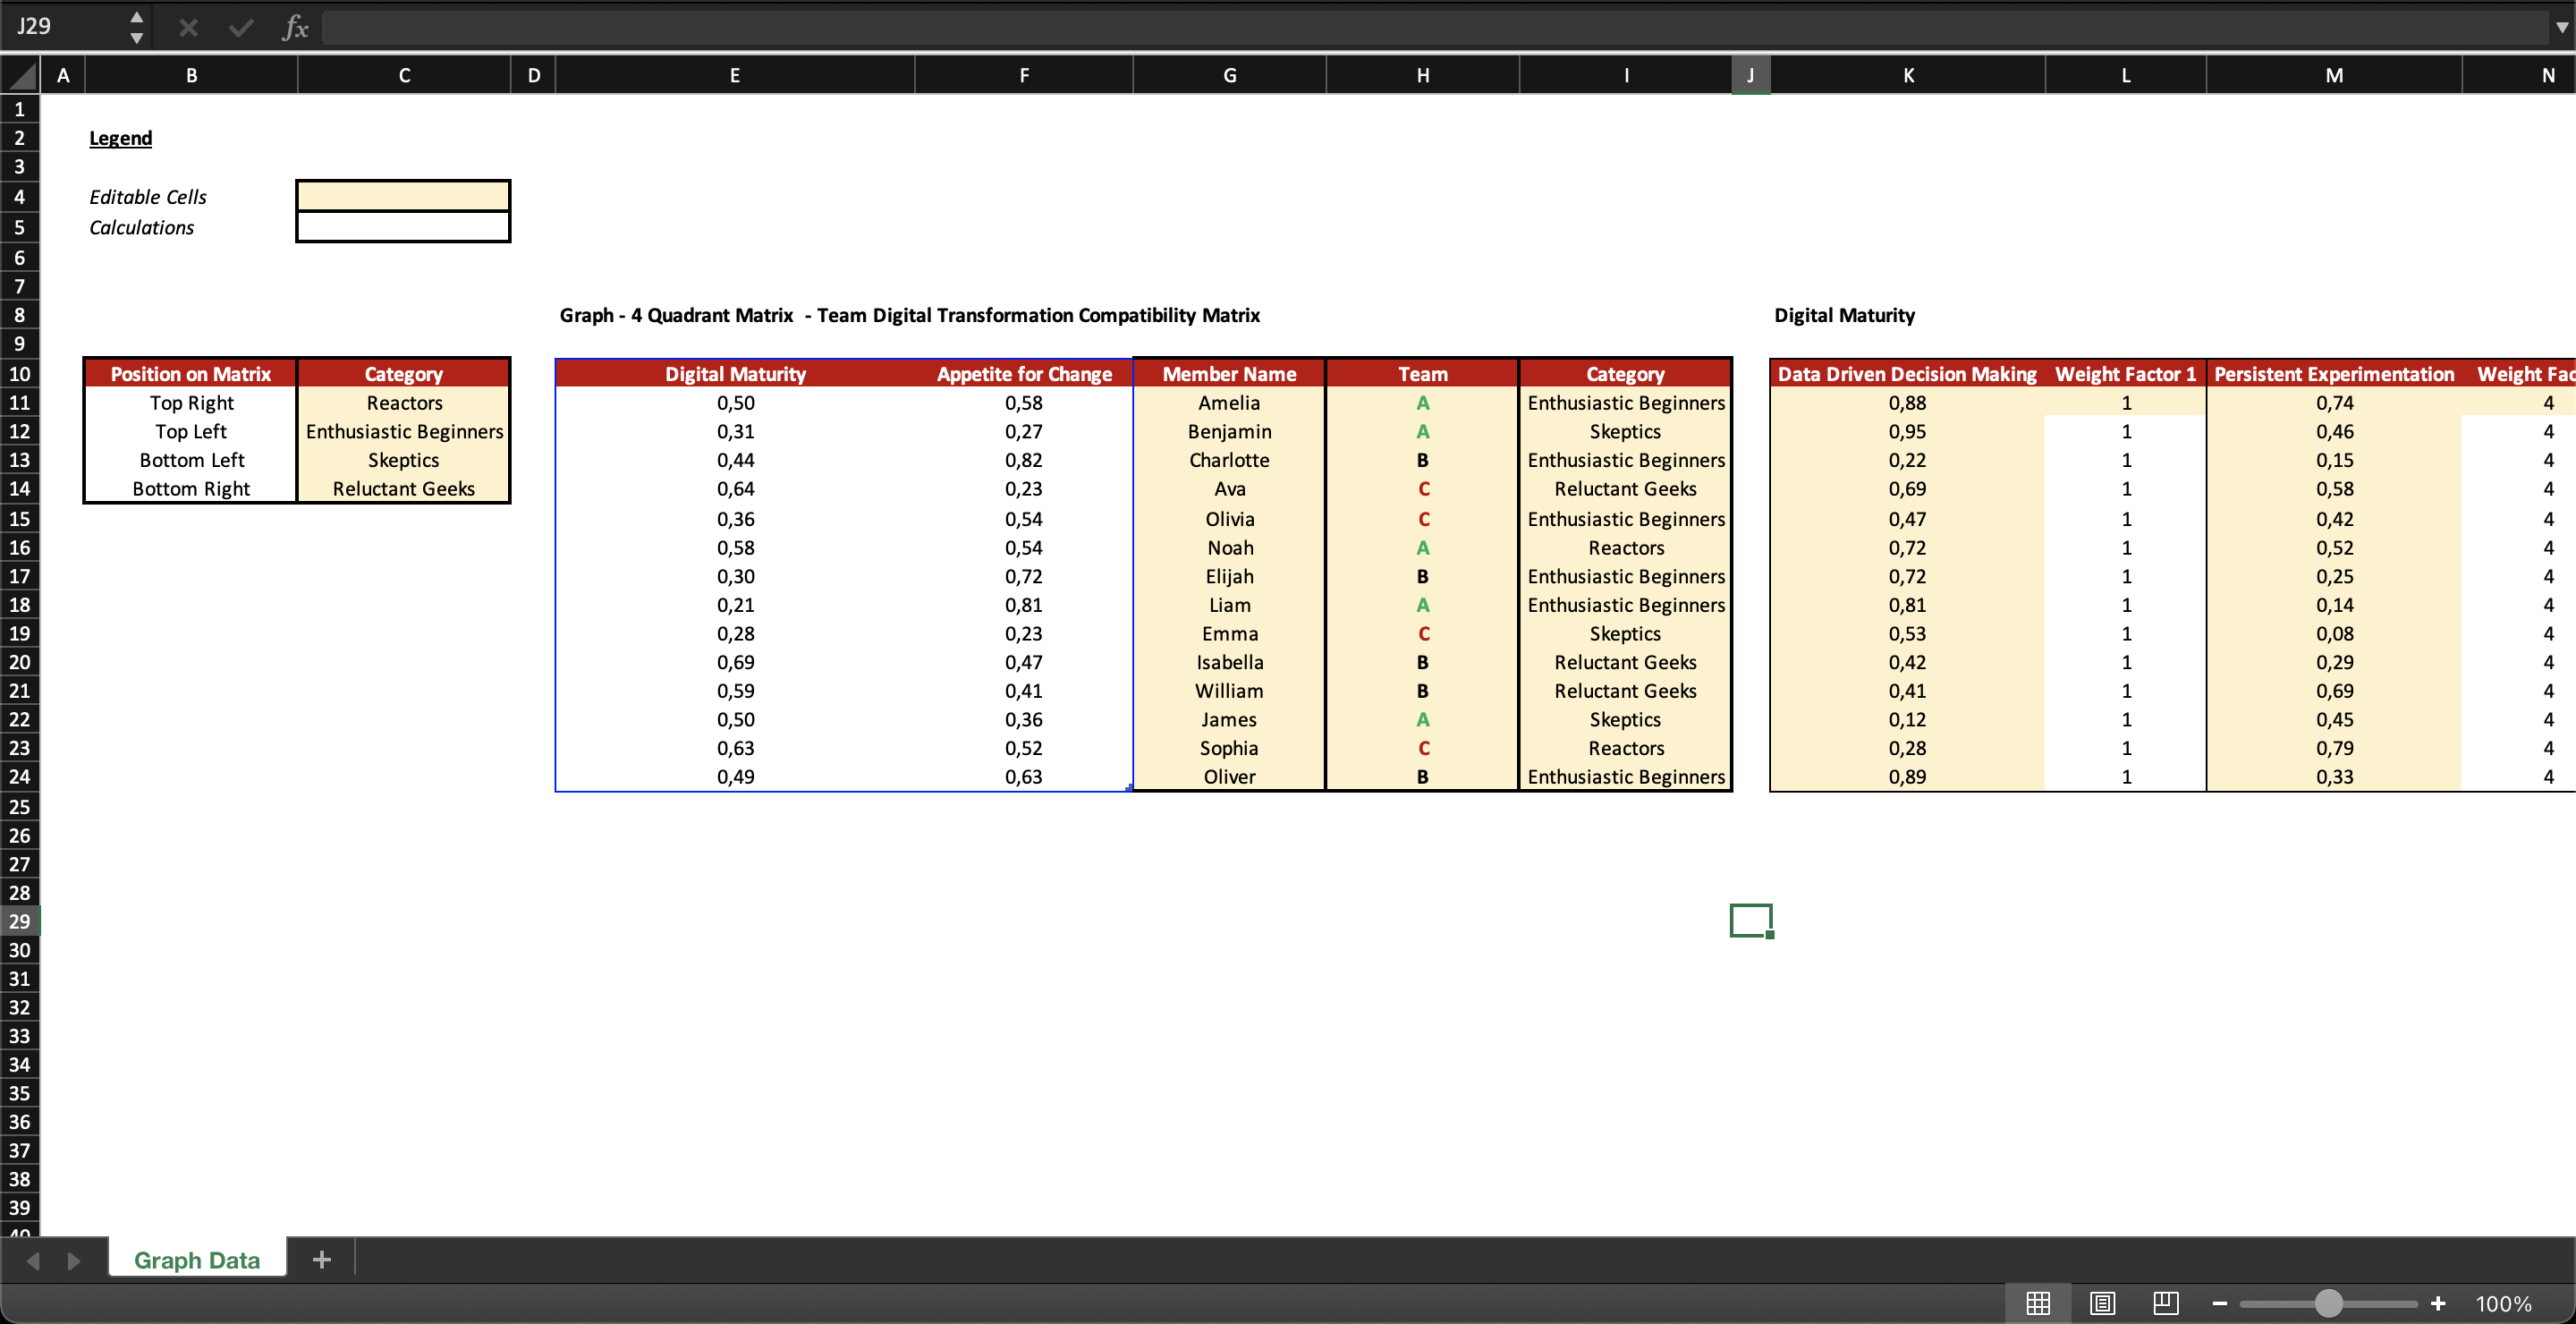This screenshot has height=1324, width=2576.
Task: Click the 'Appetite for Change' header cell
Action: click(x=1024, y=374)
